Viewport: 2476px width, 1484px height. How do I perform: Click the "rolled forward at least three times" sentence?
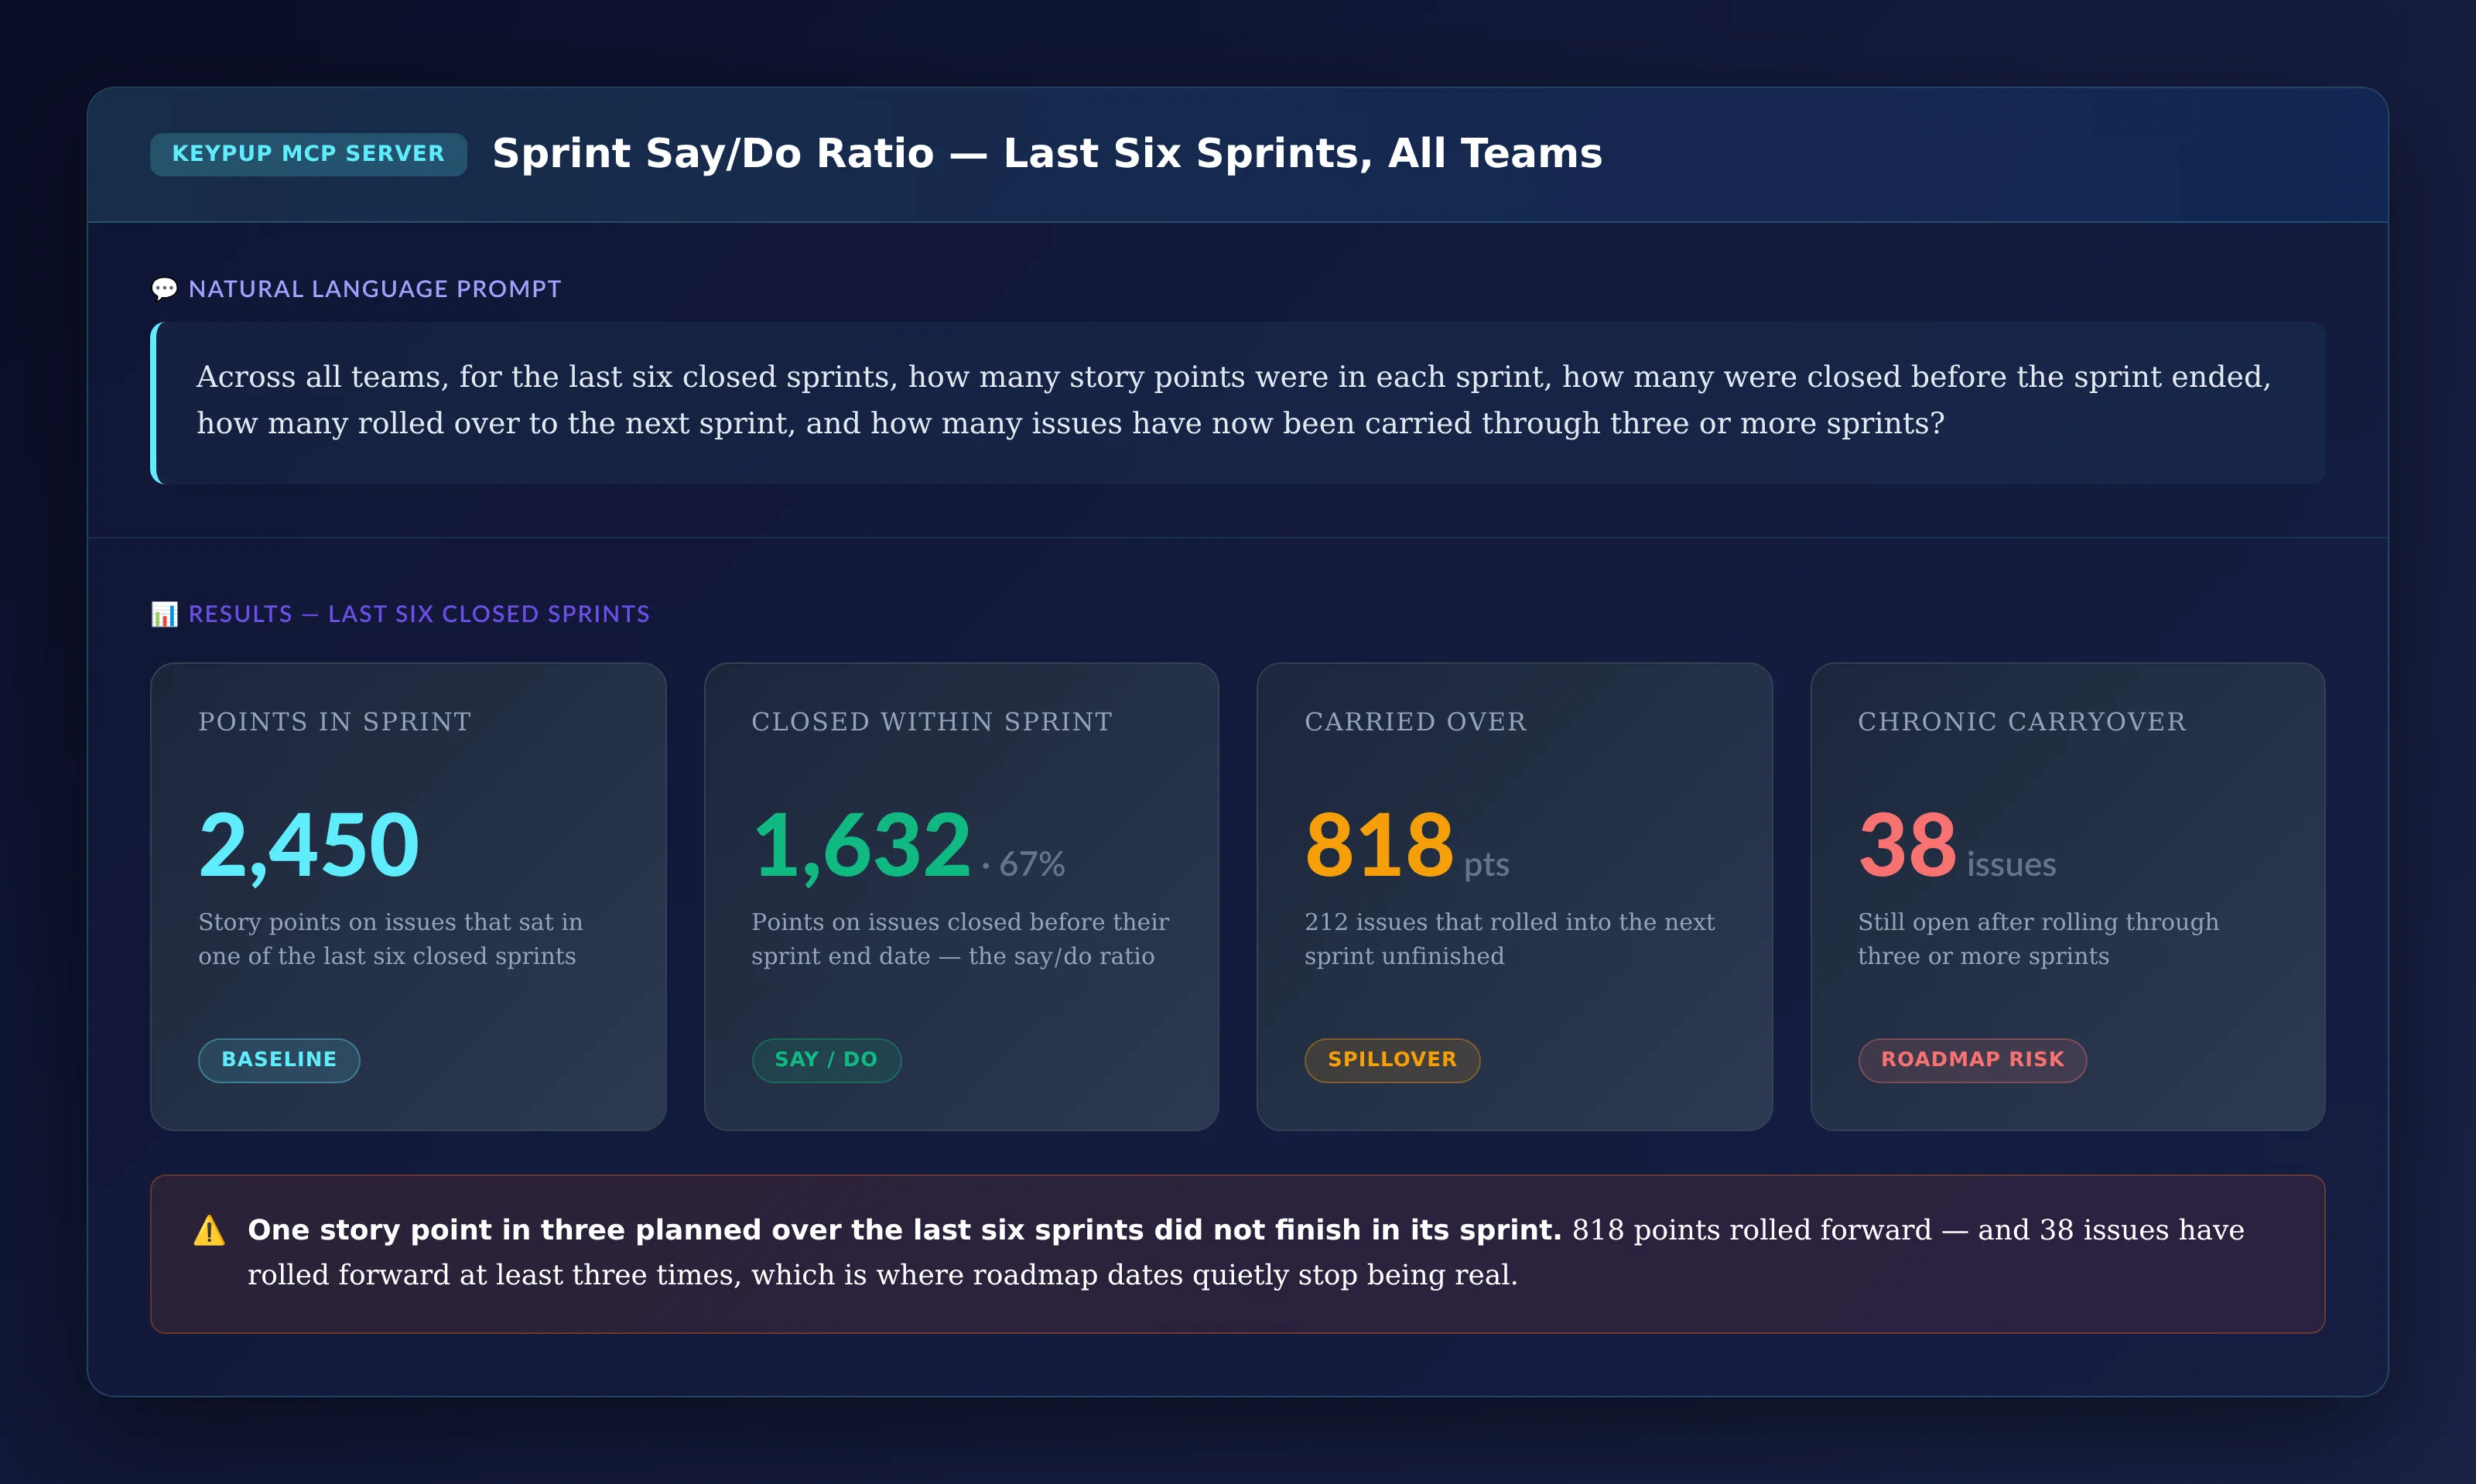883,1275
